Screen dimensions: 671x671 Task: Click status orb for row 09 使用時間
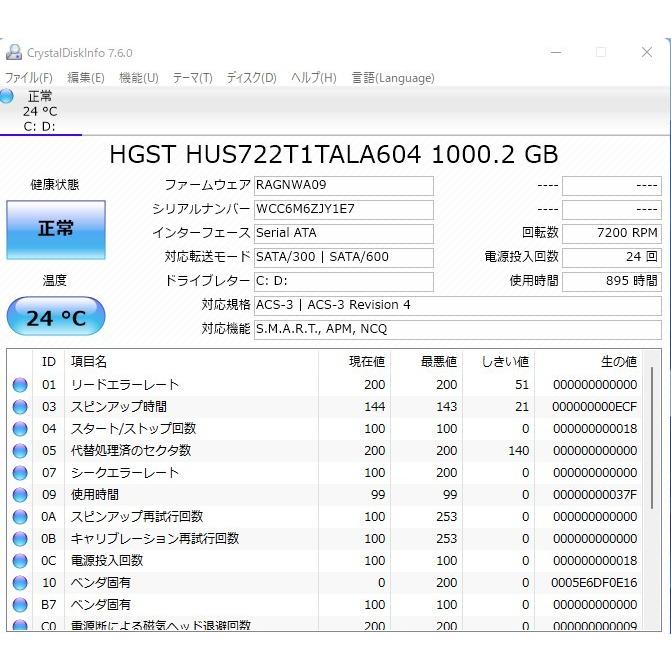pyautogui.click(x=20, y=495)
